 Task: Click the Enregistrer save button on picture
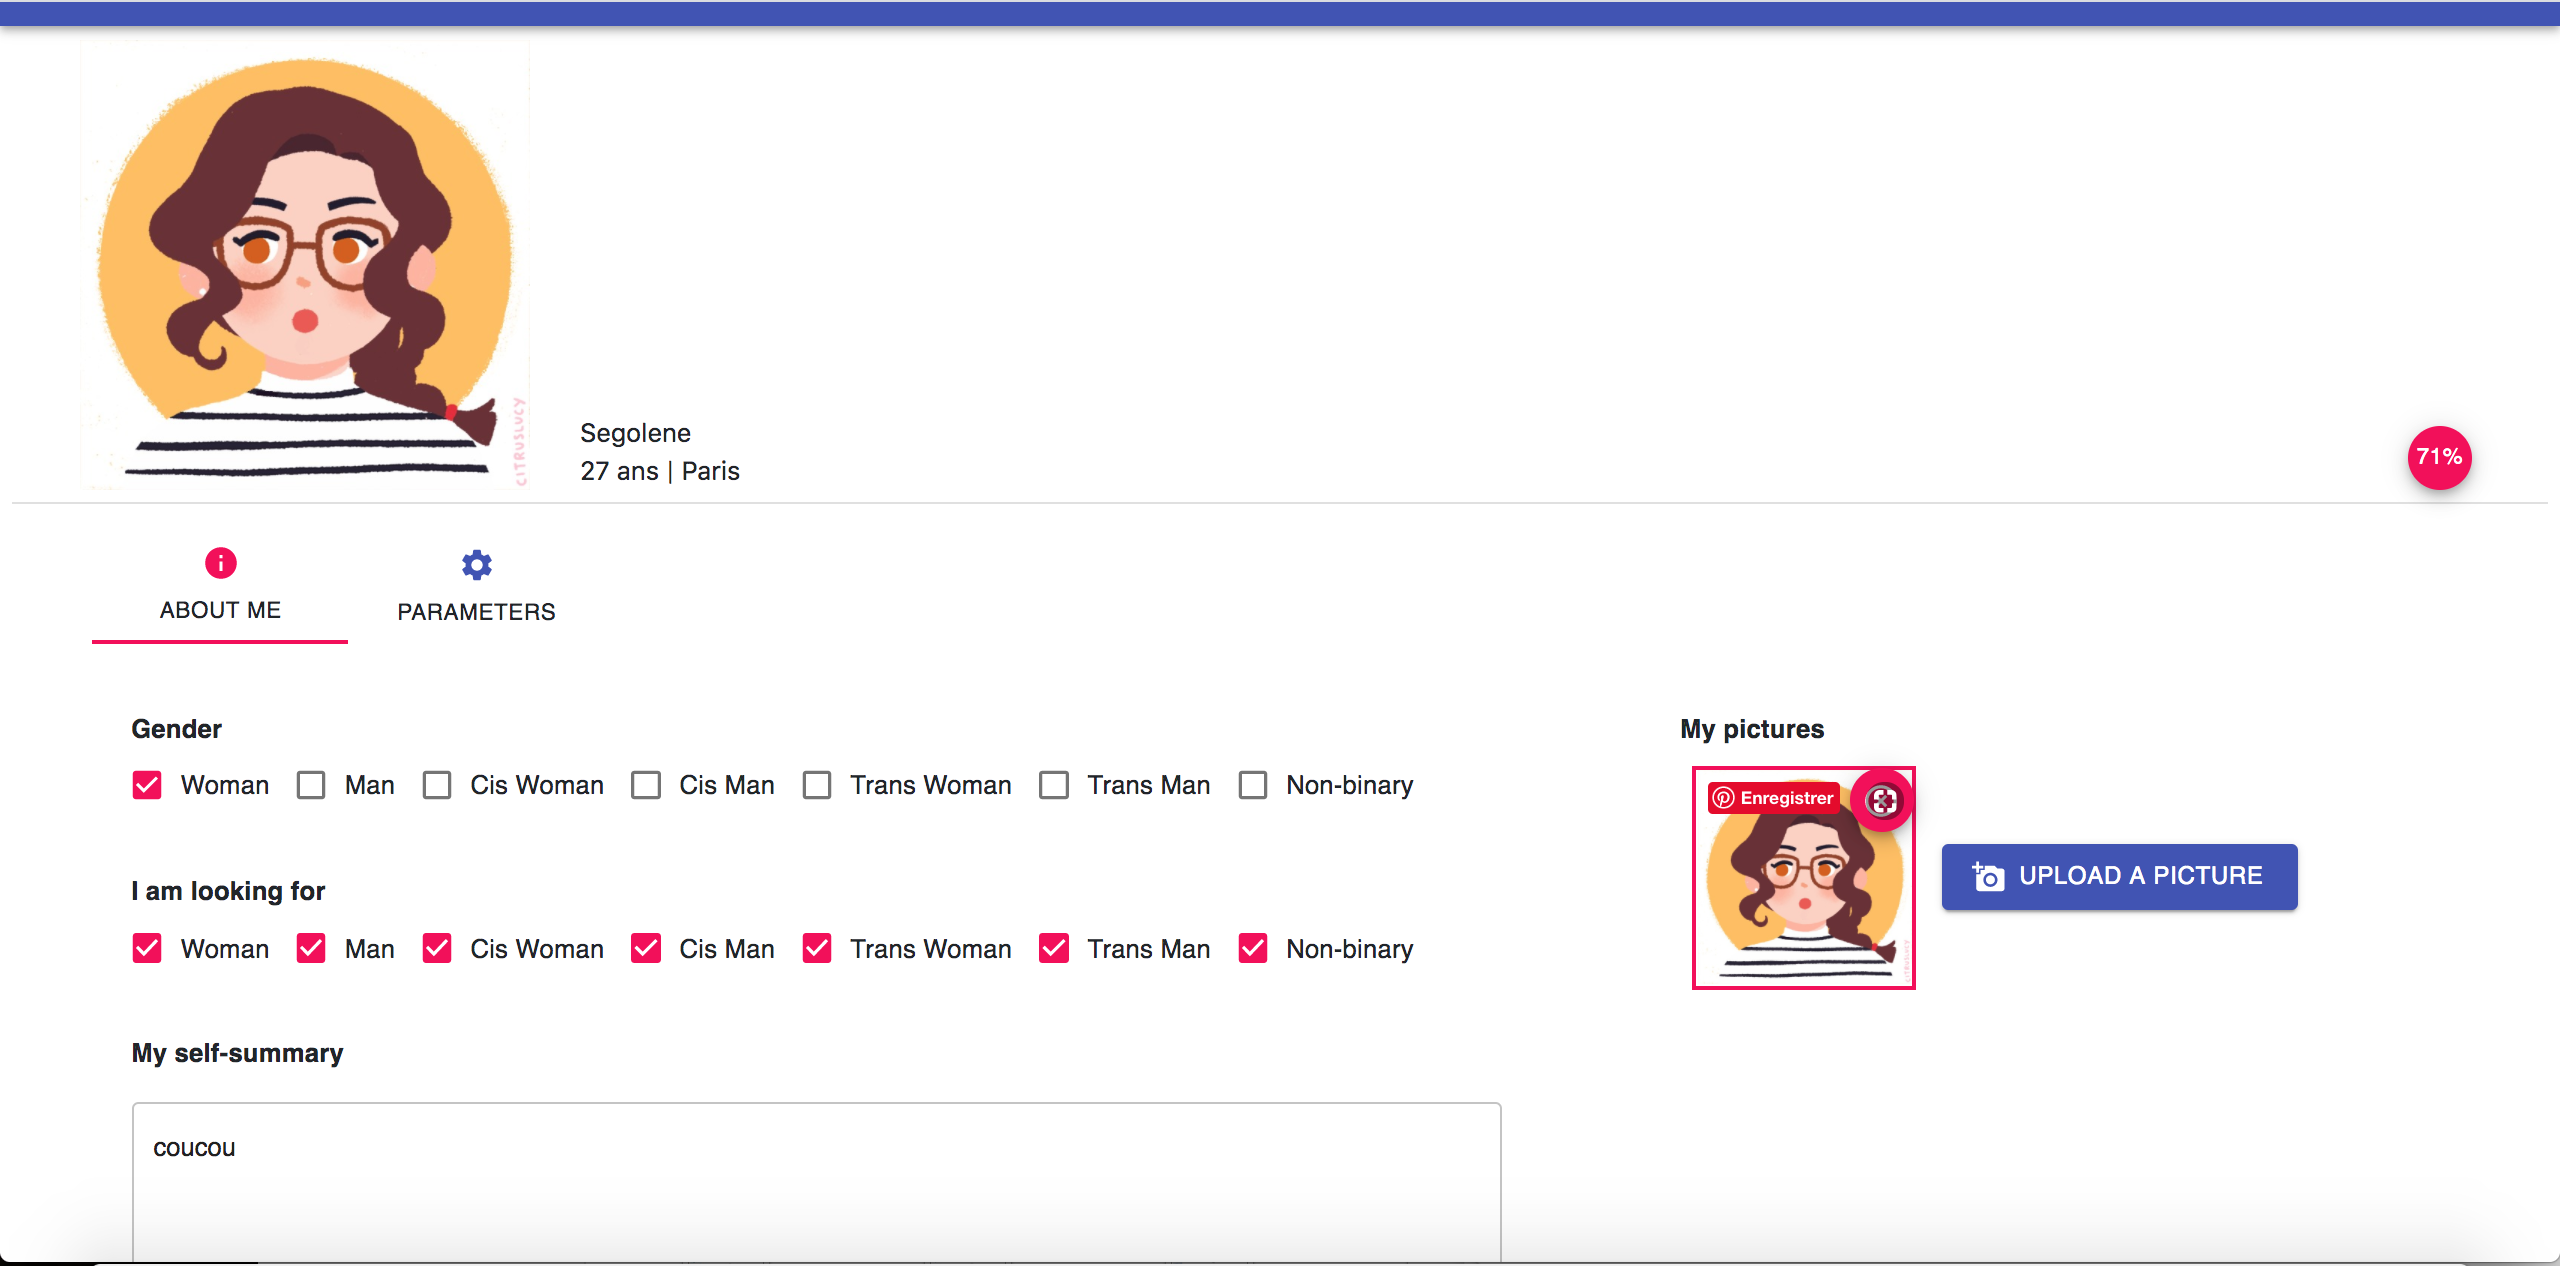tap(1774, 798)
